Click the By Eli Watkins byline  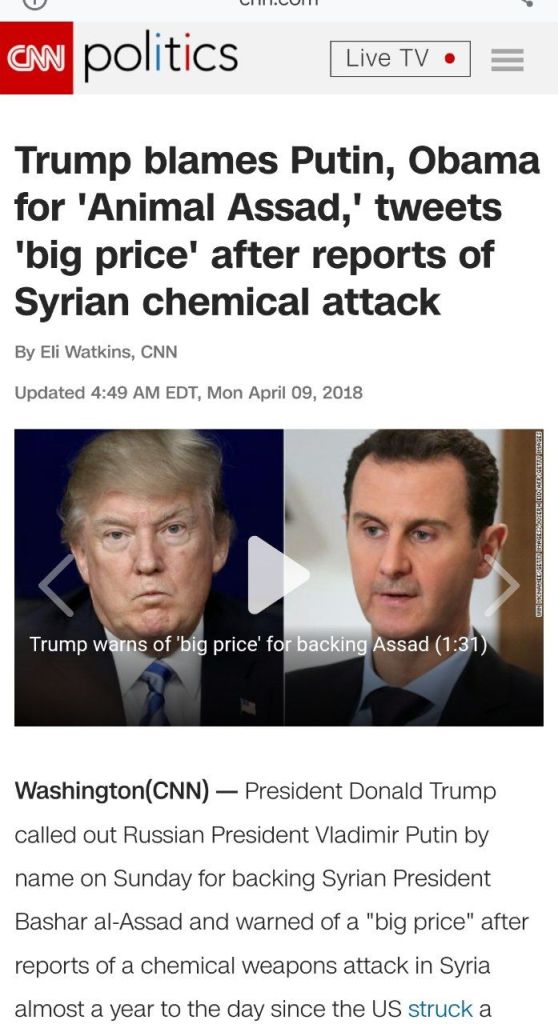(x=95, y=352)
